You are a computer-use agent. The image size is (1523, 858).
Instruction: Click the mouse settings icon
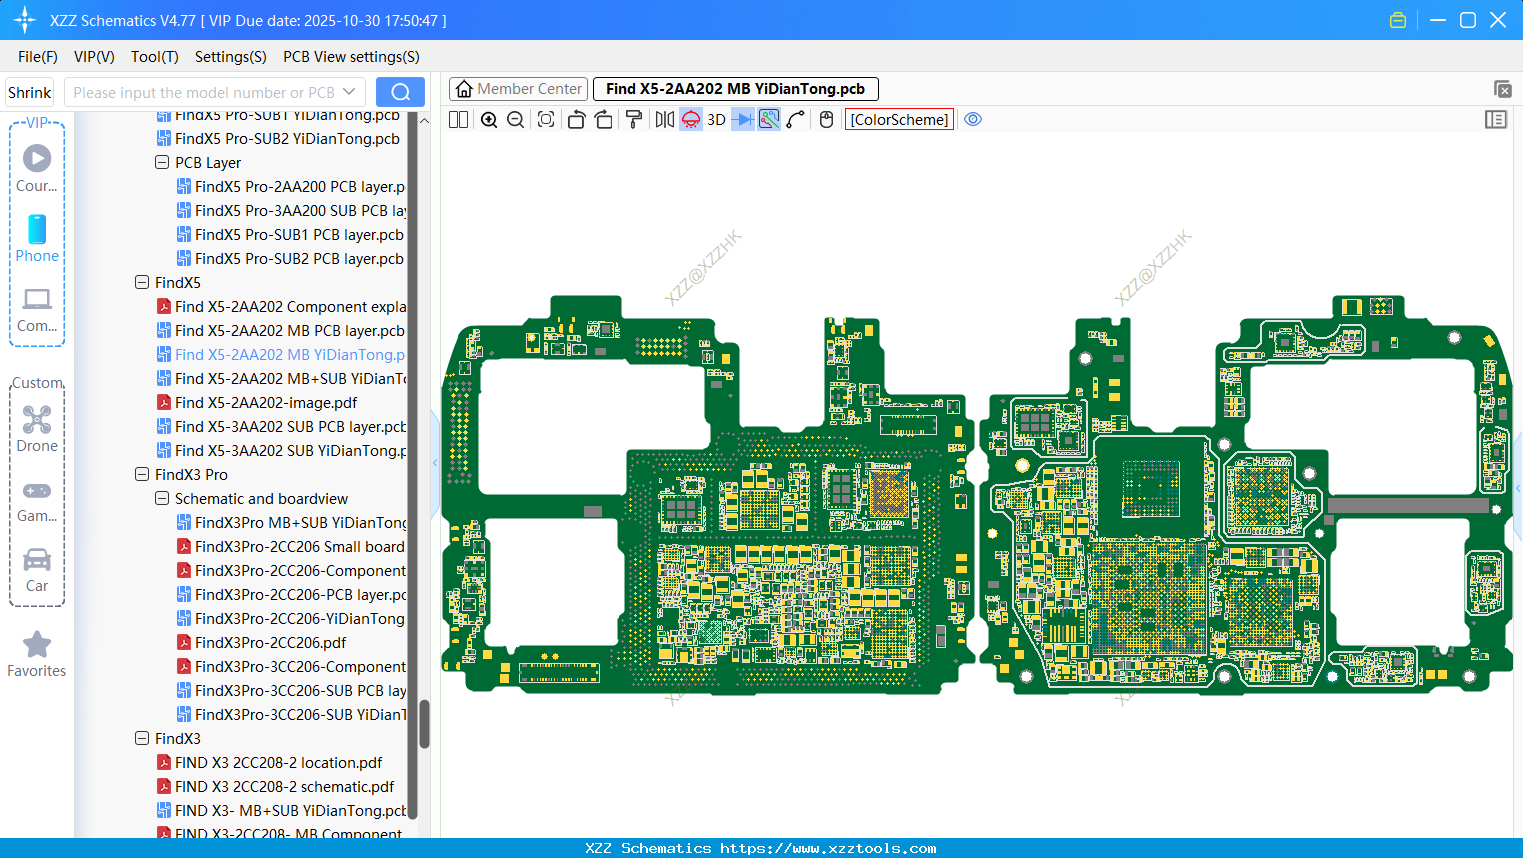[826, 120]
